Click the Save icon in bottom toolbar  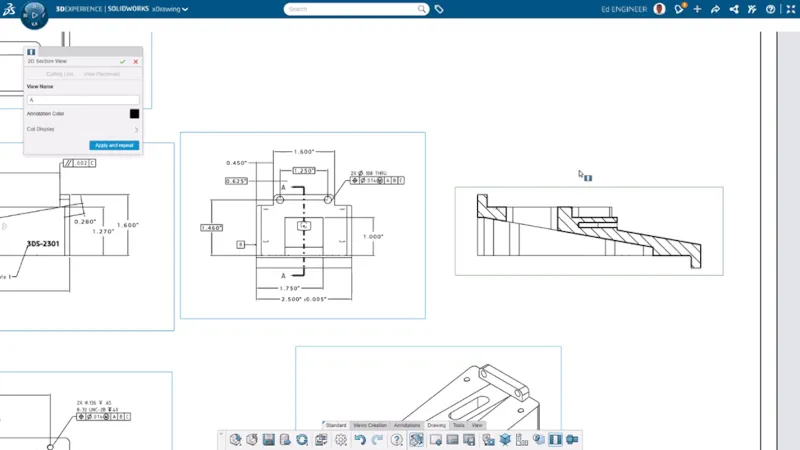click(x=269, y=439)
